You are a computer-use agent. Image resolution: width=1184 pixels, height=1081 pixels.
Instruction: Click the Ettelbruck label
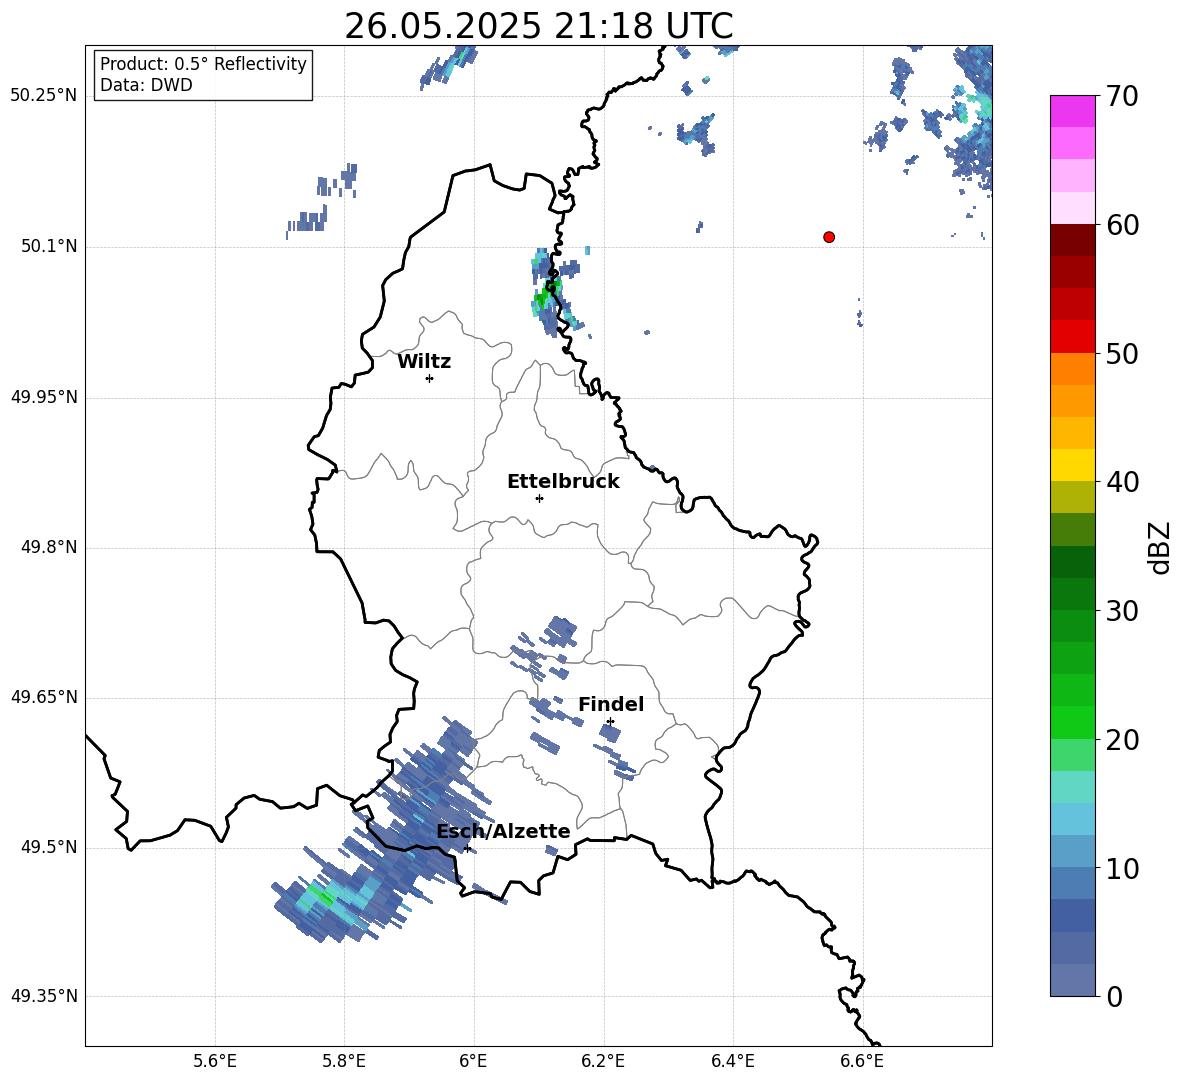click(563, 482)
